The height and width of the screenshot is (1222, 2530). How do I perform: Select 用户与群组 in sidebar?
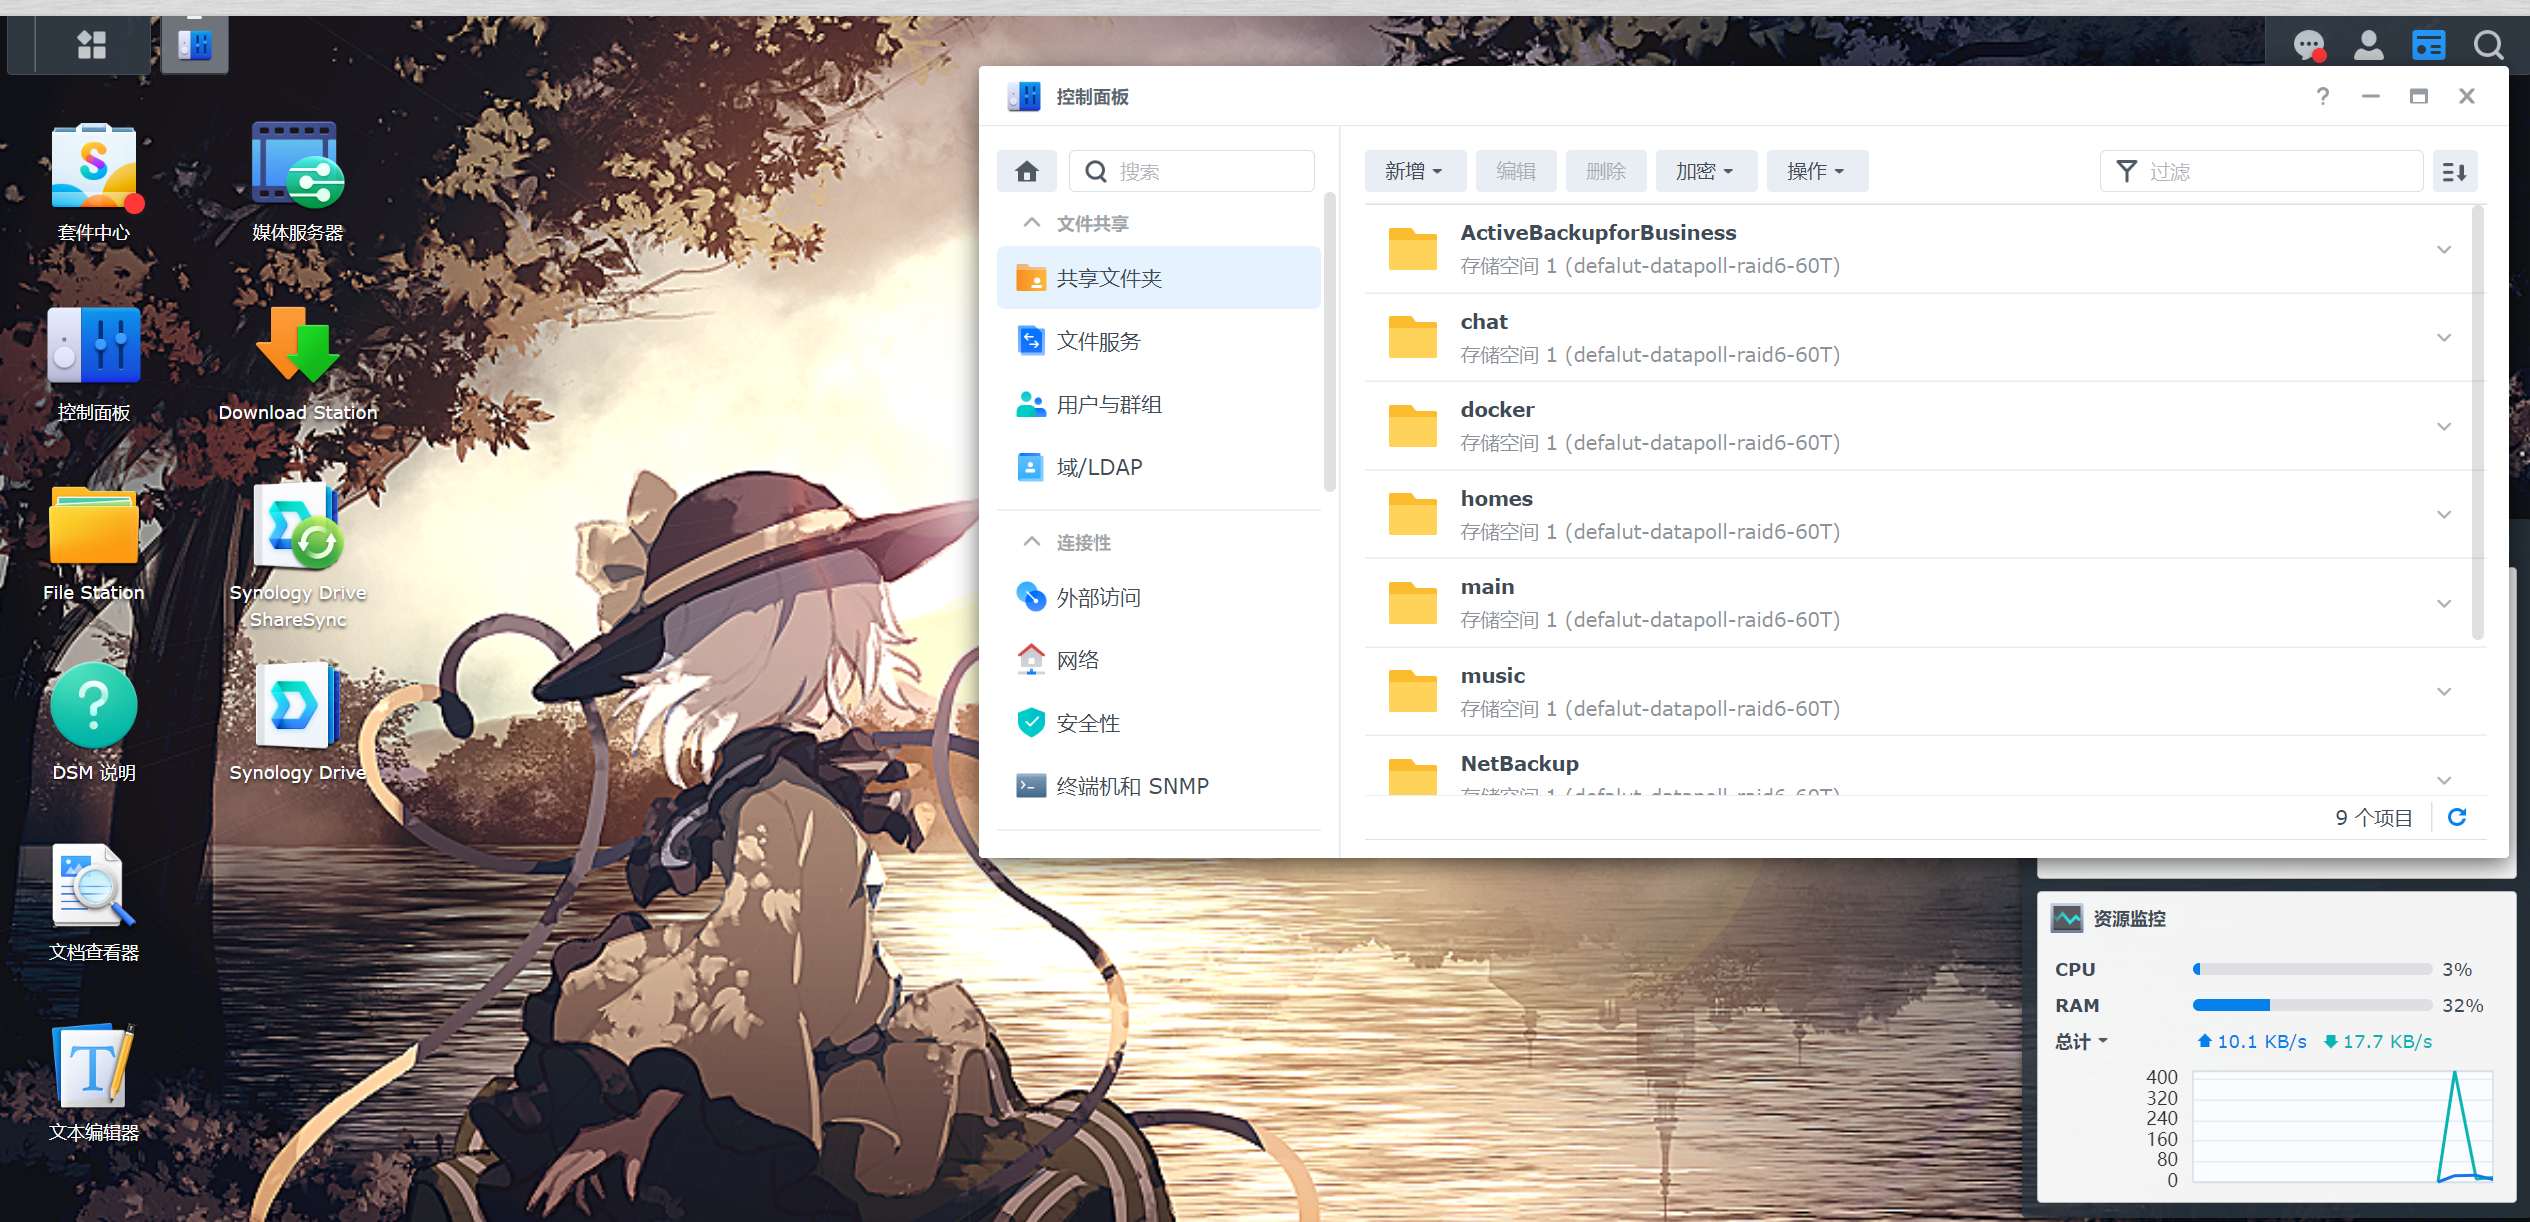(1109, 405)
